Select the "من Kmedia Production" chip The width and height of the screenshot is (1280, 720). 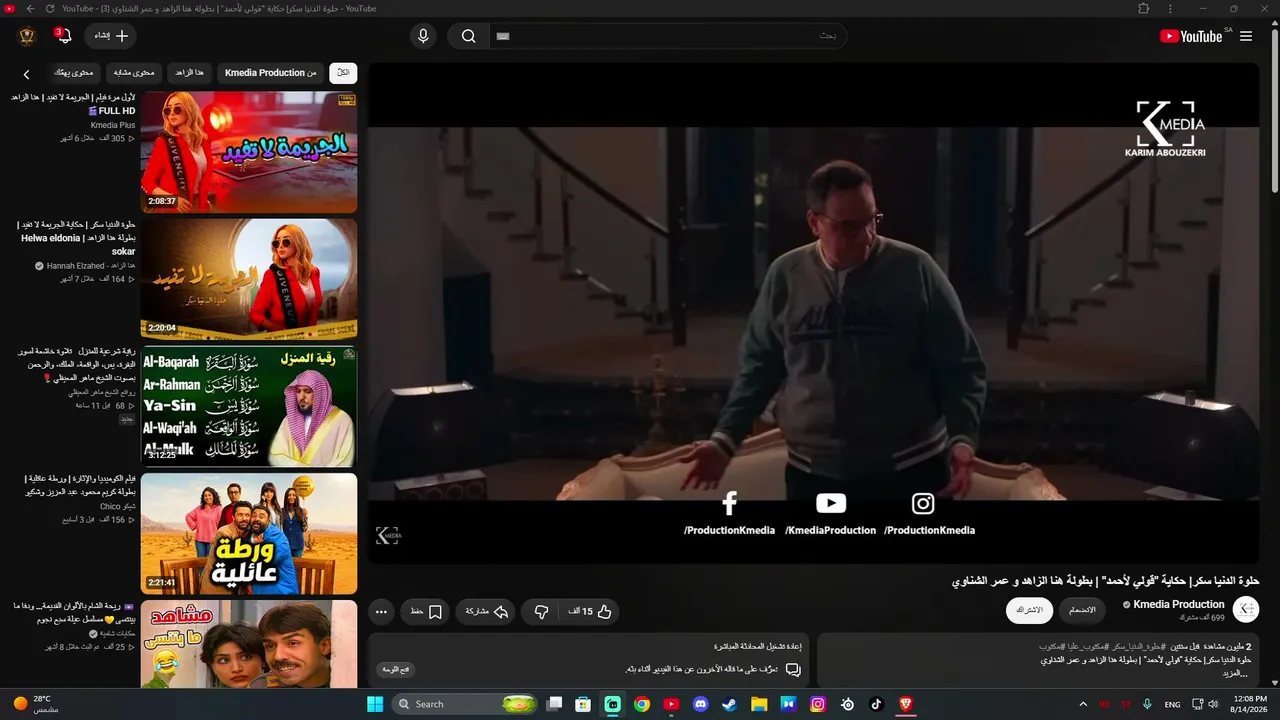tap(270, 73)
